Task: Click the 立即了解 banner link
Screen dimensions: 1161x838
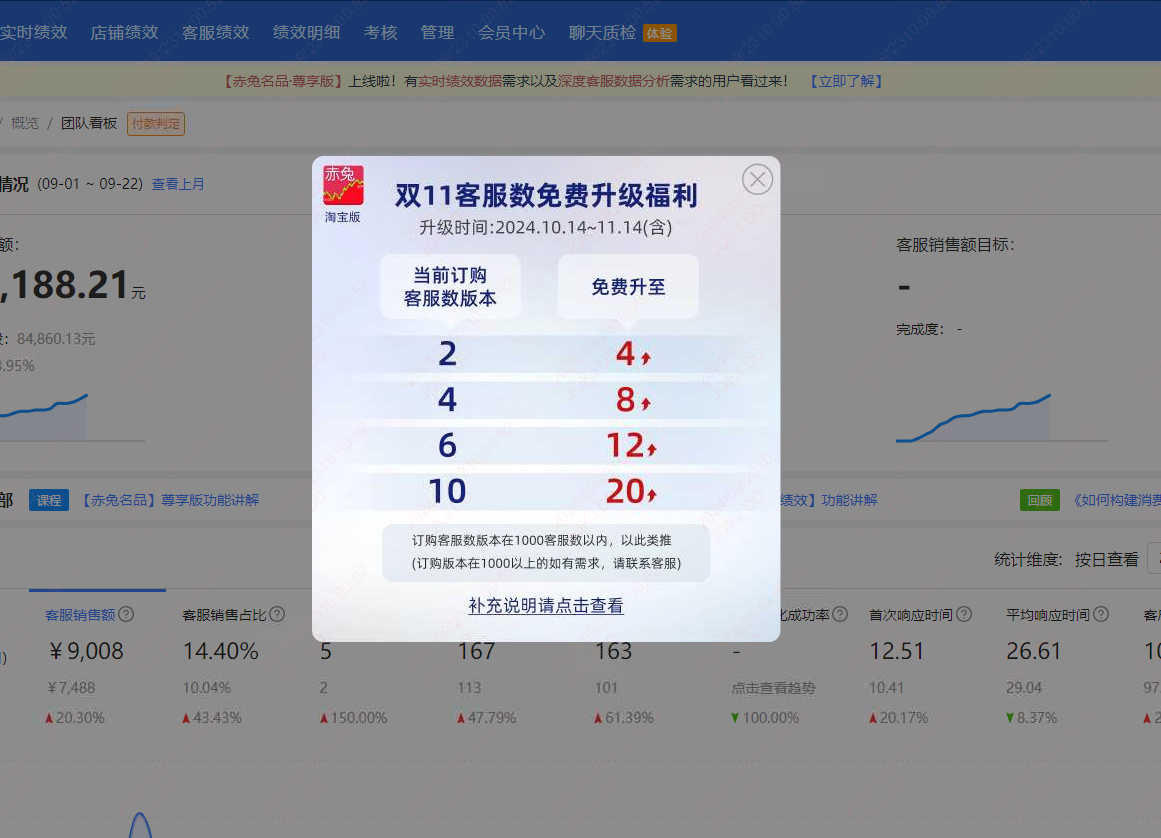Action: (846, 81)
